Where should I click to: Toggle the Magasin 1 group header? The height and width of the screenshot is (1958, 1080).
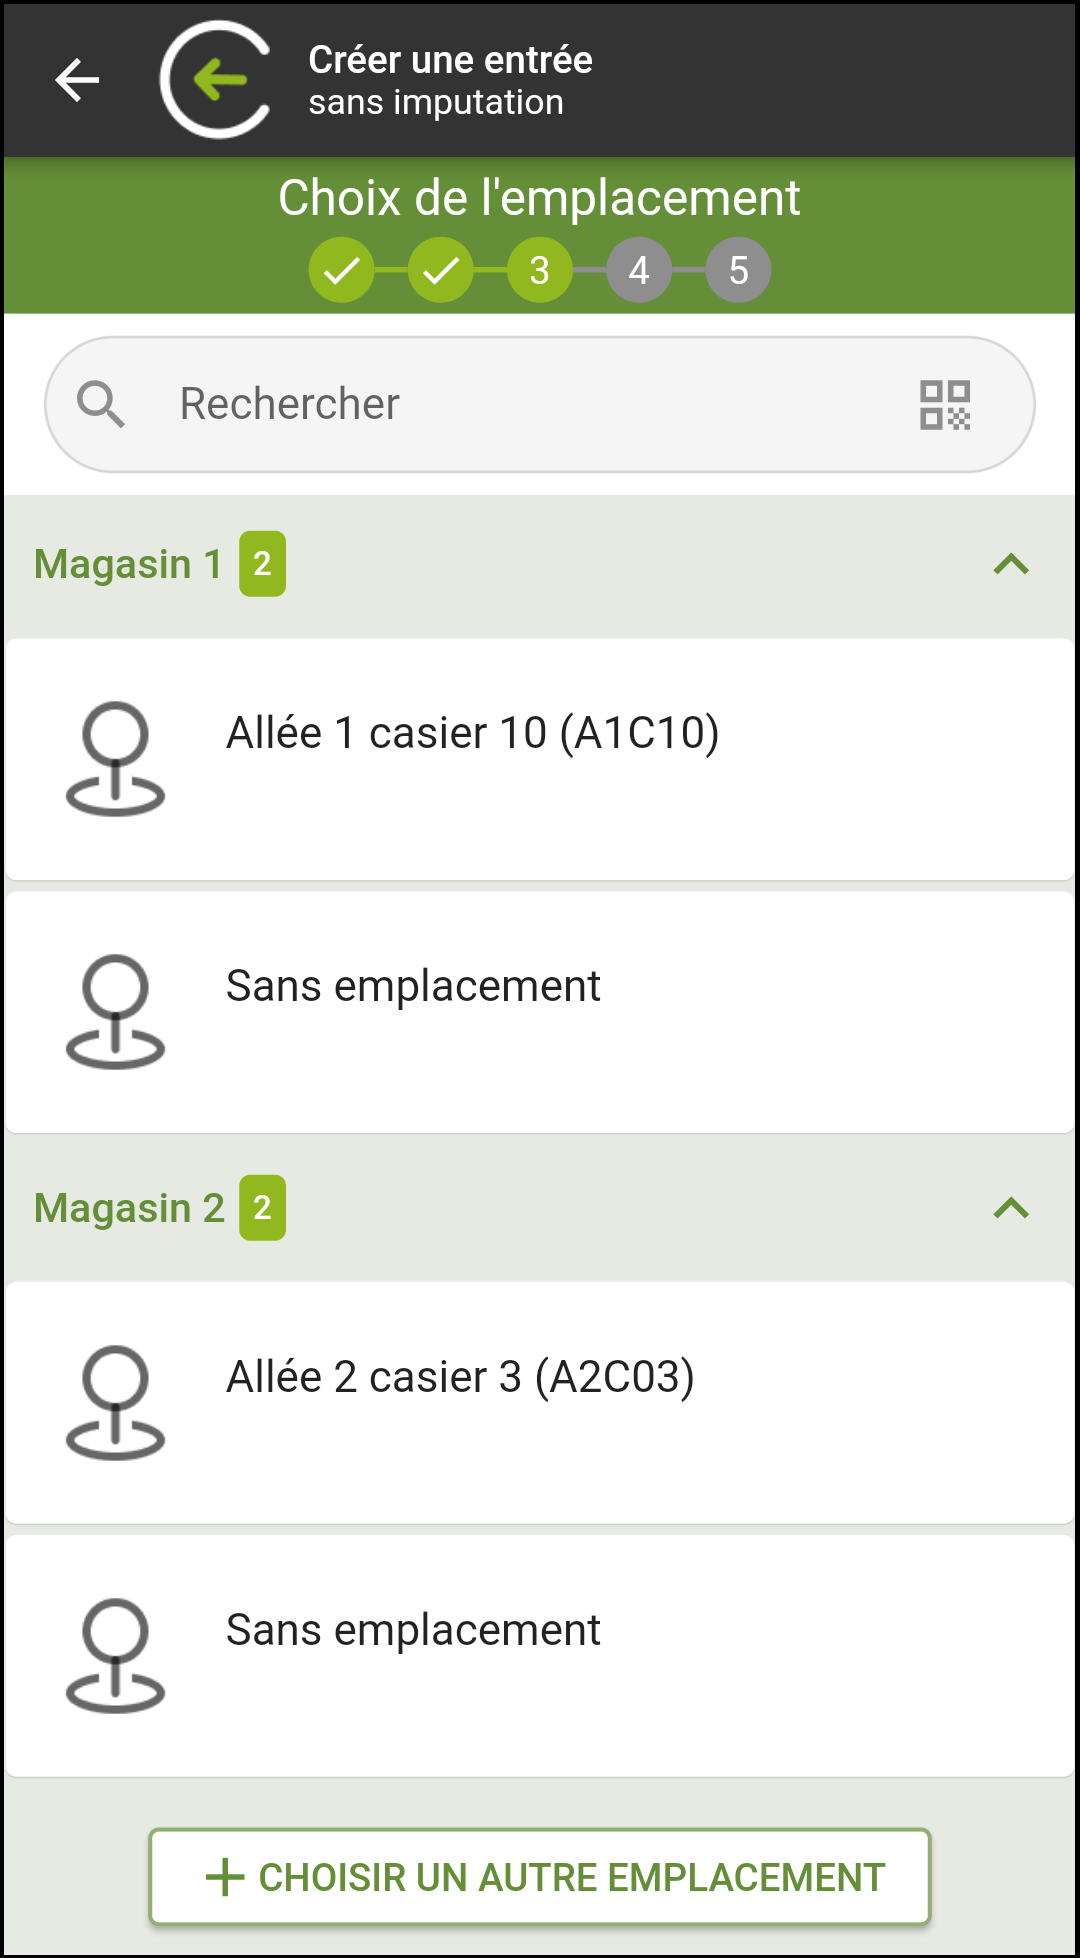(540, 565)
